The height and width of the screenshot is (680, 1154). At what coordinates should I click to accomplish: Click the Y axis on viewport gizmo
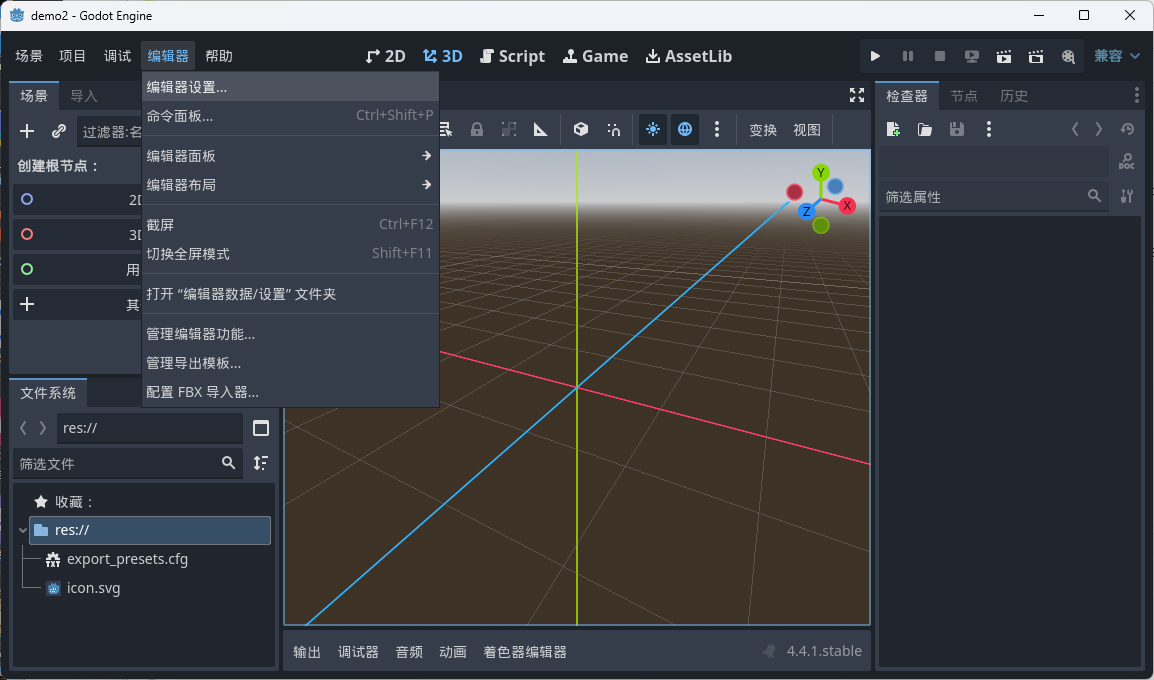tap(821, 173)
